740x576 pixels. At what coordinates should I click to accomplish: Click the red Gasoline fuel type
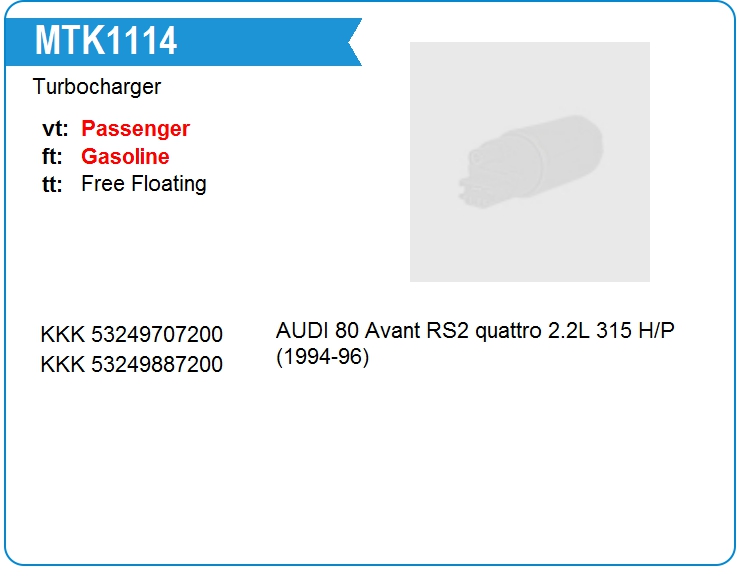coord(125,157)
